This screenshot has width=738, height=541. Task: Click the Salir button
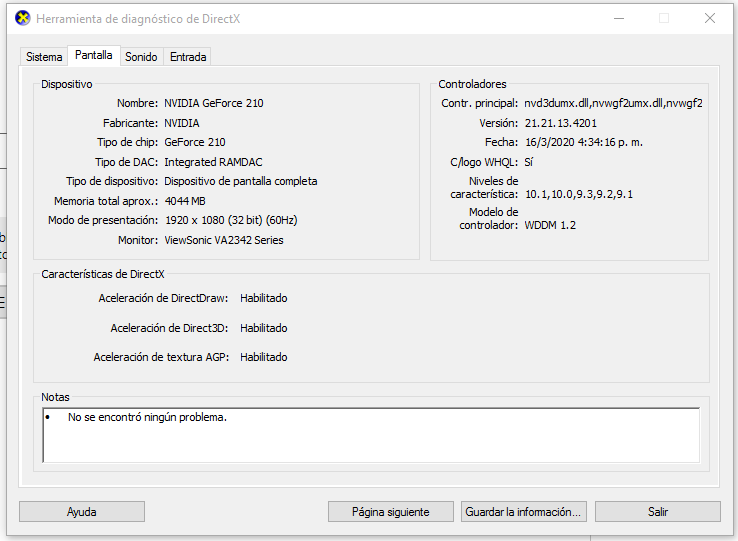[x=658, y=511]
